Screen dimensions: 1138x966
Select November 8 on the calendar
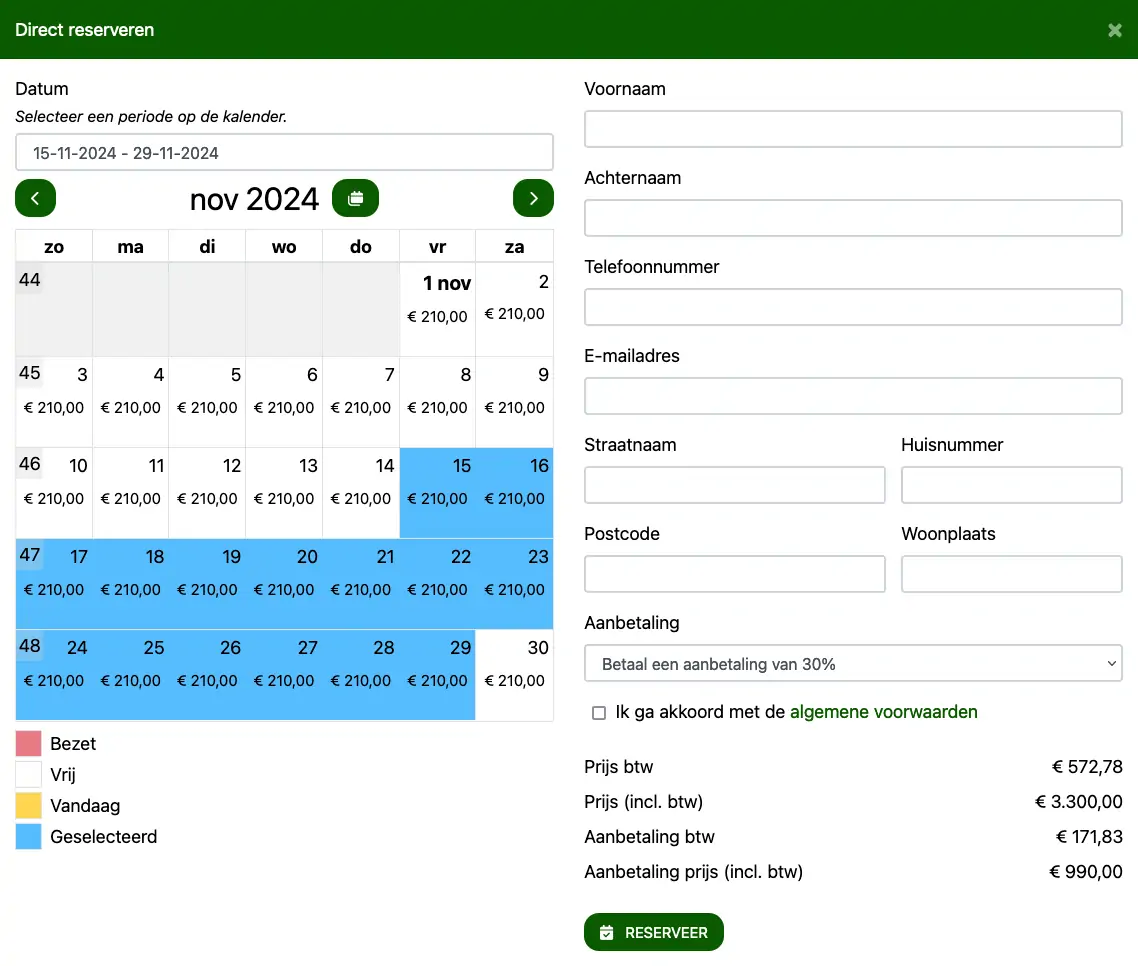[x=437, y=402]
